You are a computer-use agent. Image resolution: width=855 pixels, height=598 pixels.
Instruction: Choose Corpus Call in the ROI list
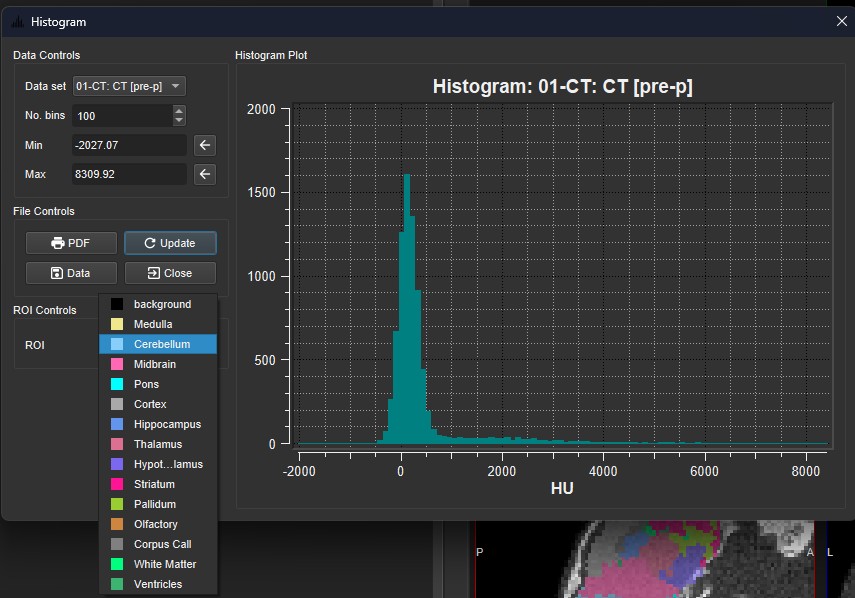click(x=158, y=544)
